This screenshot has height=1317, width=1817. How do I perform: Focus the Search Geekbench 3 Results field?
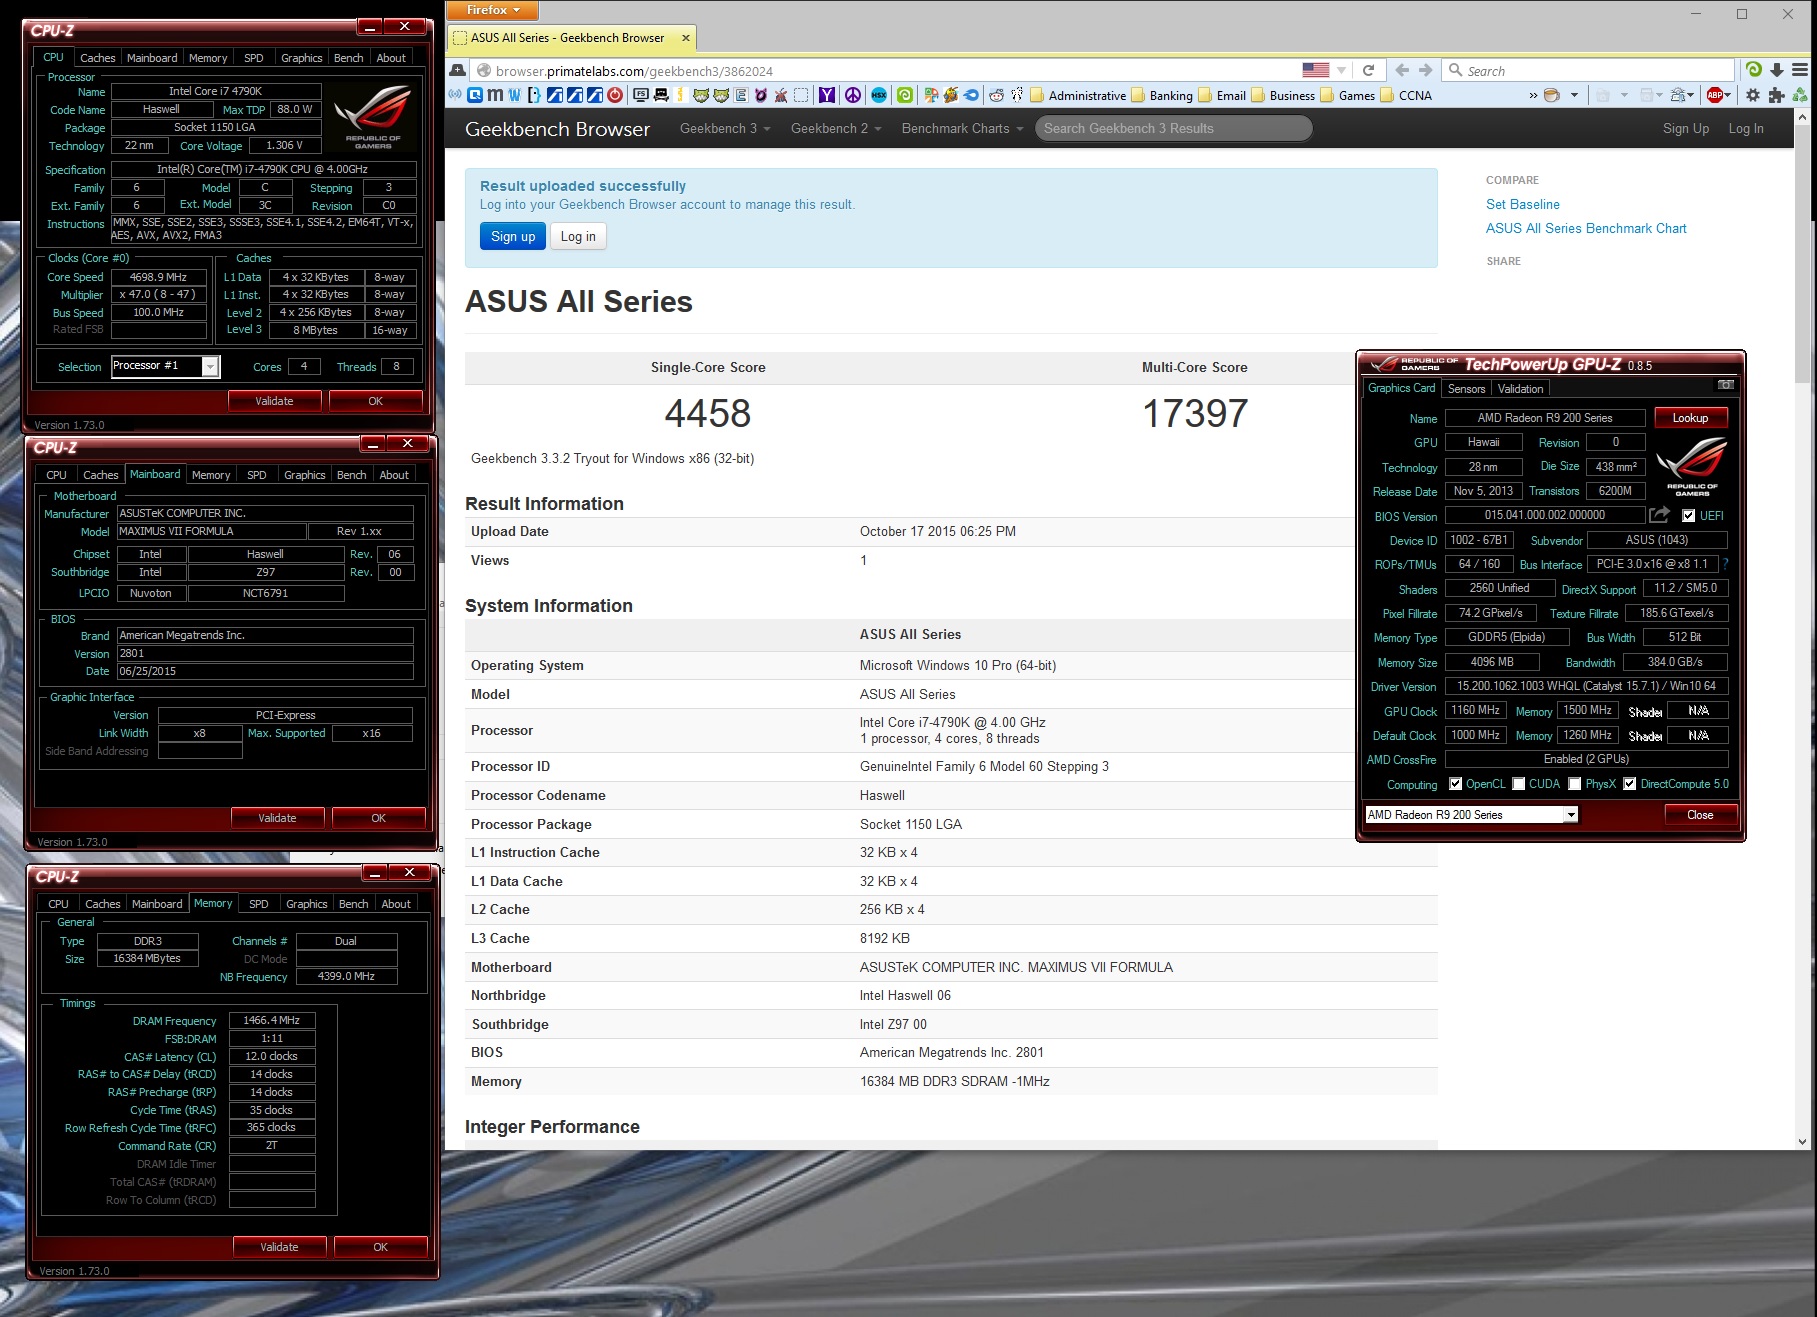pos(1173,128)
